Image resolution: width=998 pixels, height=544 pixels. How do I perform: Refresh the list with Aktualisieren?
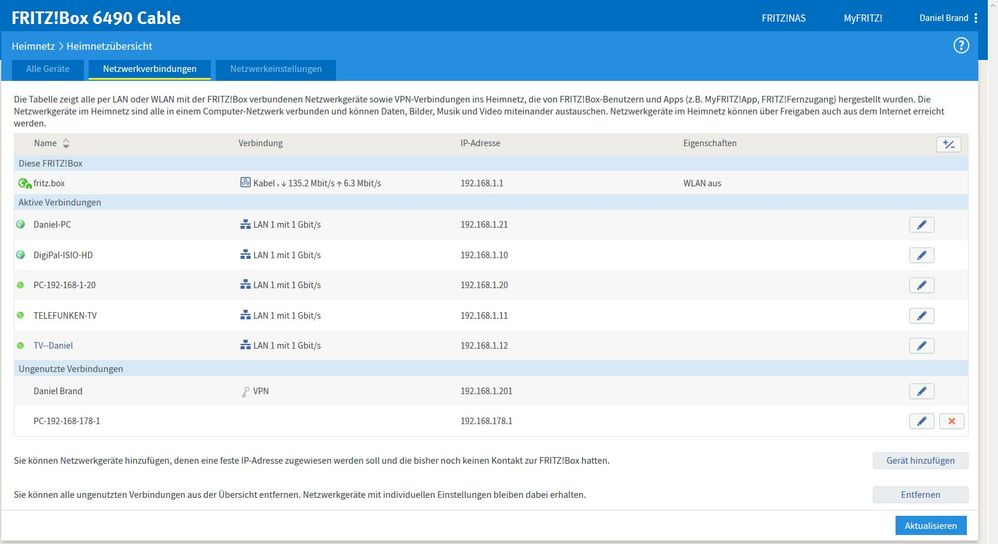coord(931,526)
